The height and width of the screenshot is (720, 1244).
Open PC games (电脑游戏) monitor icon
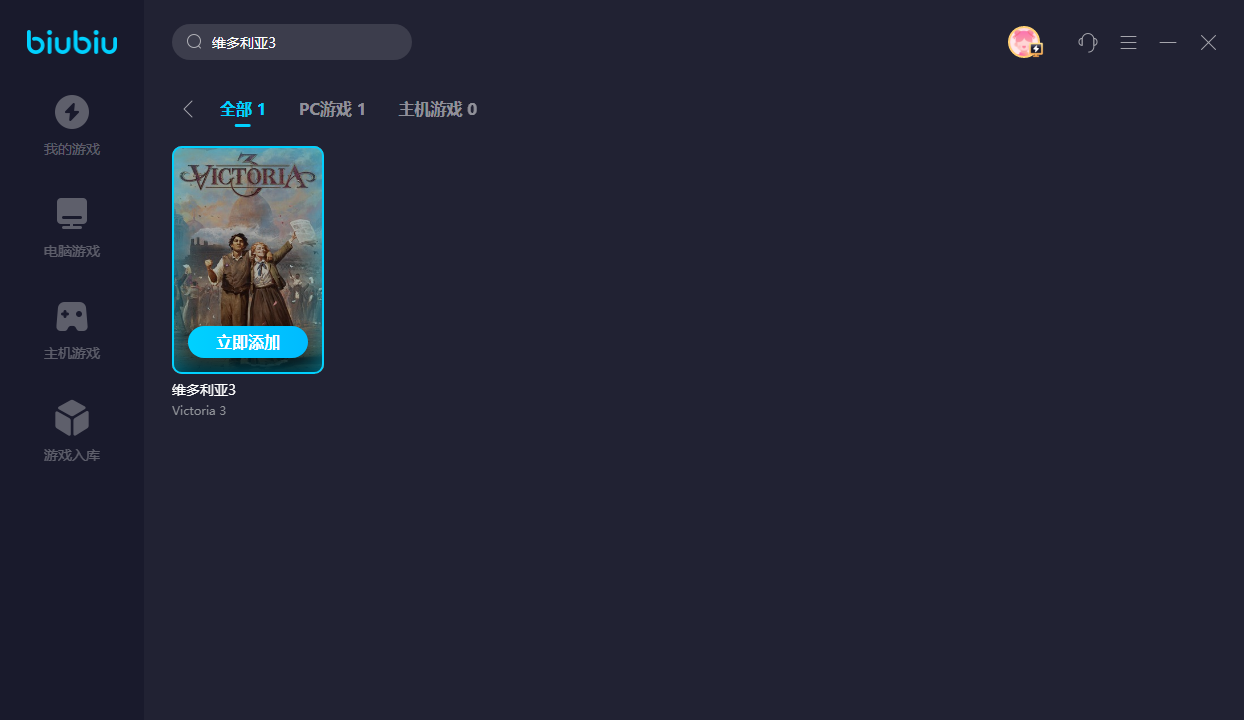tap(72, 214)
